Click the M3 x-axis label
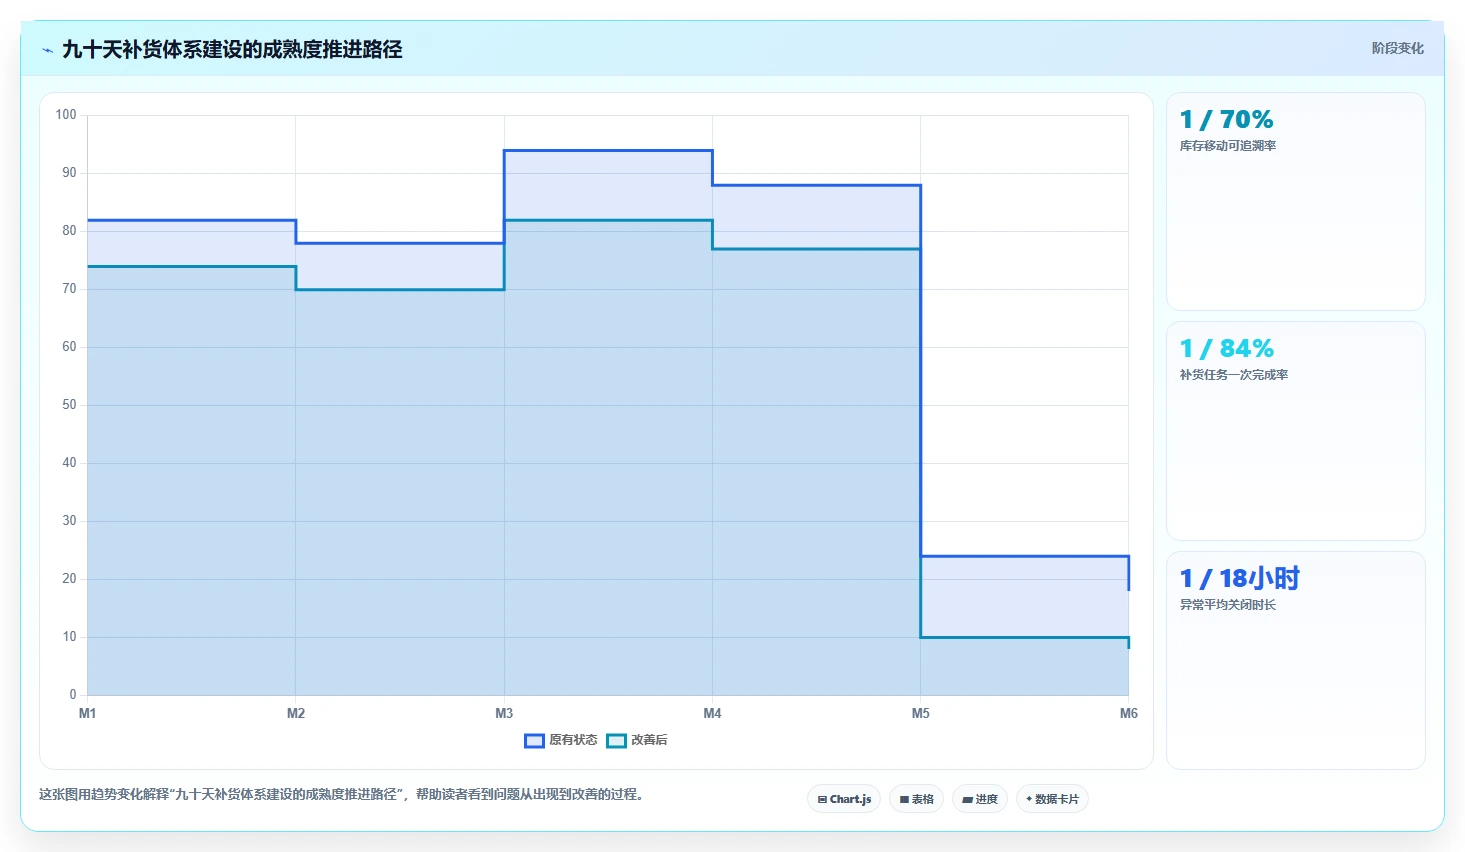 [504, 713]
